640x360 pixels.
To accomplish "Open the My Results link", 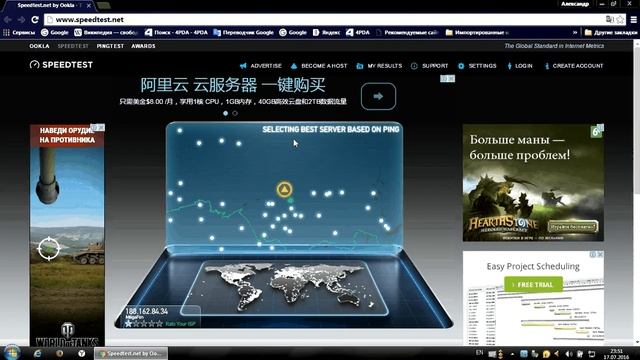I will [x=384, y=66].
